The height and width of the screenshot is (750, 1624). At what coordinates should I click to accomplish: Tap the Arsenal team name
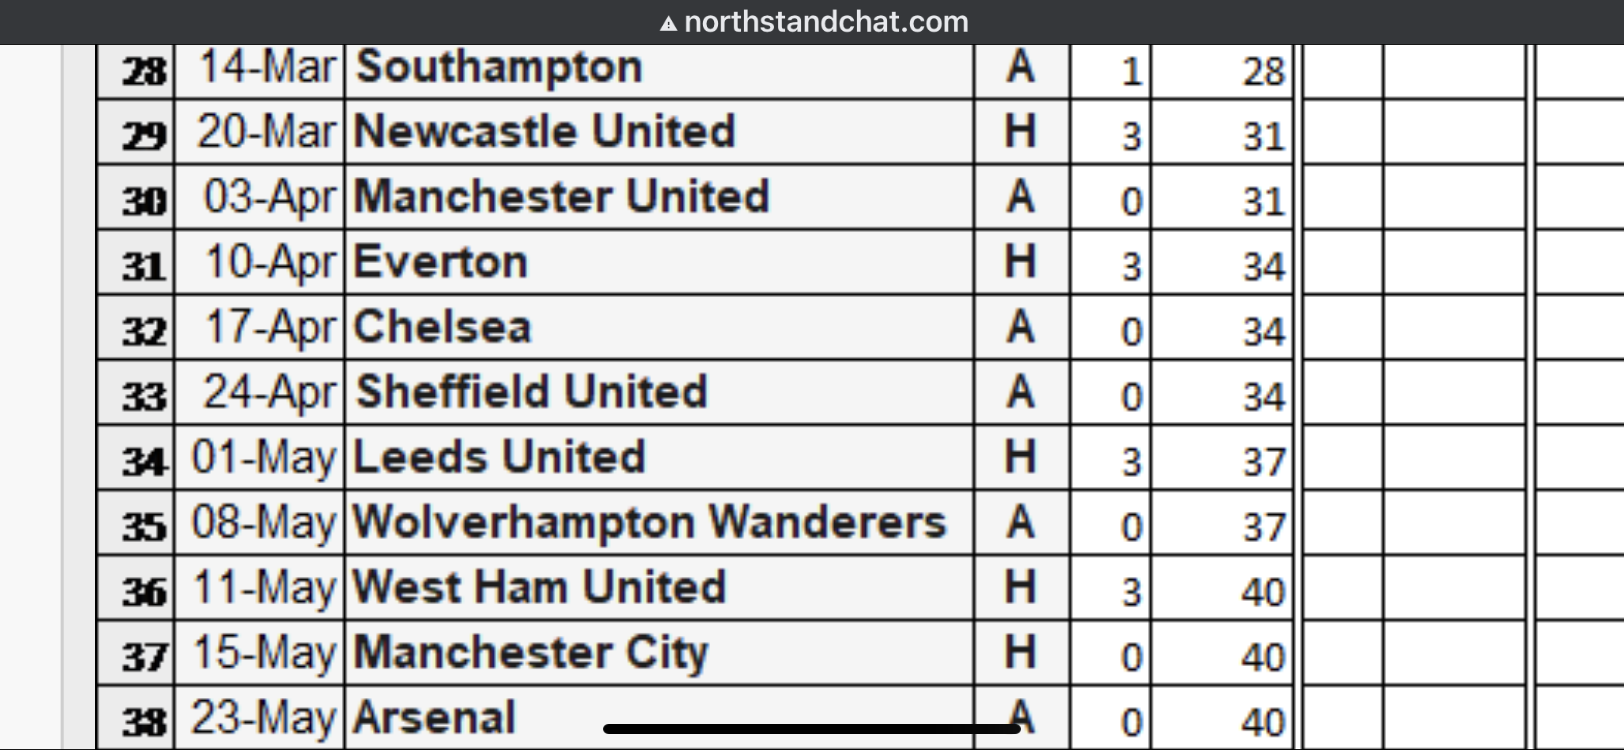[x=434, y=718]
